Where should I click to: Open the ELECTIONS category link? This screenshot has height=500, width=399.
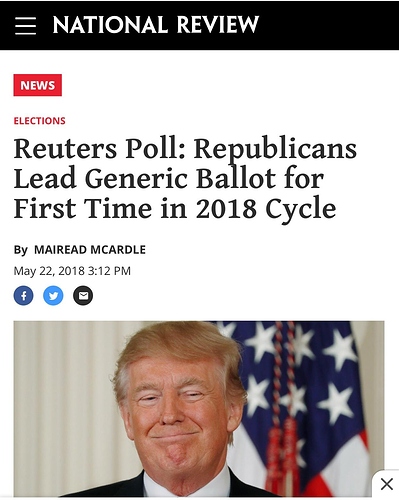tap(39, 121)
